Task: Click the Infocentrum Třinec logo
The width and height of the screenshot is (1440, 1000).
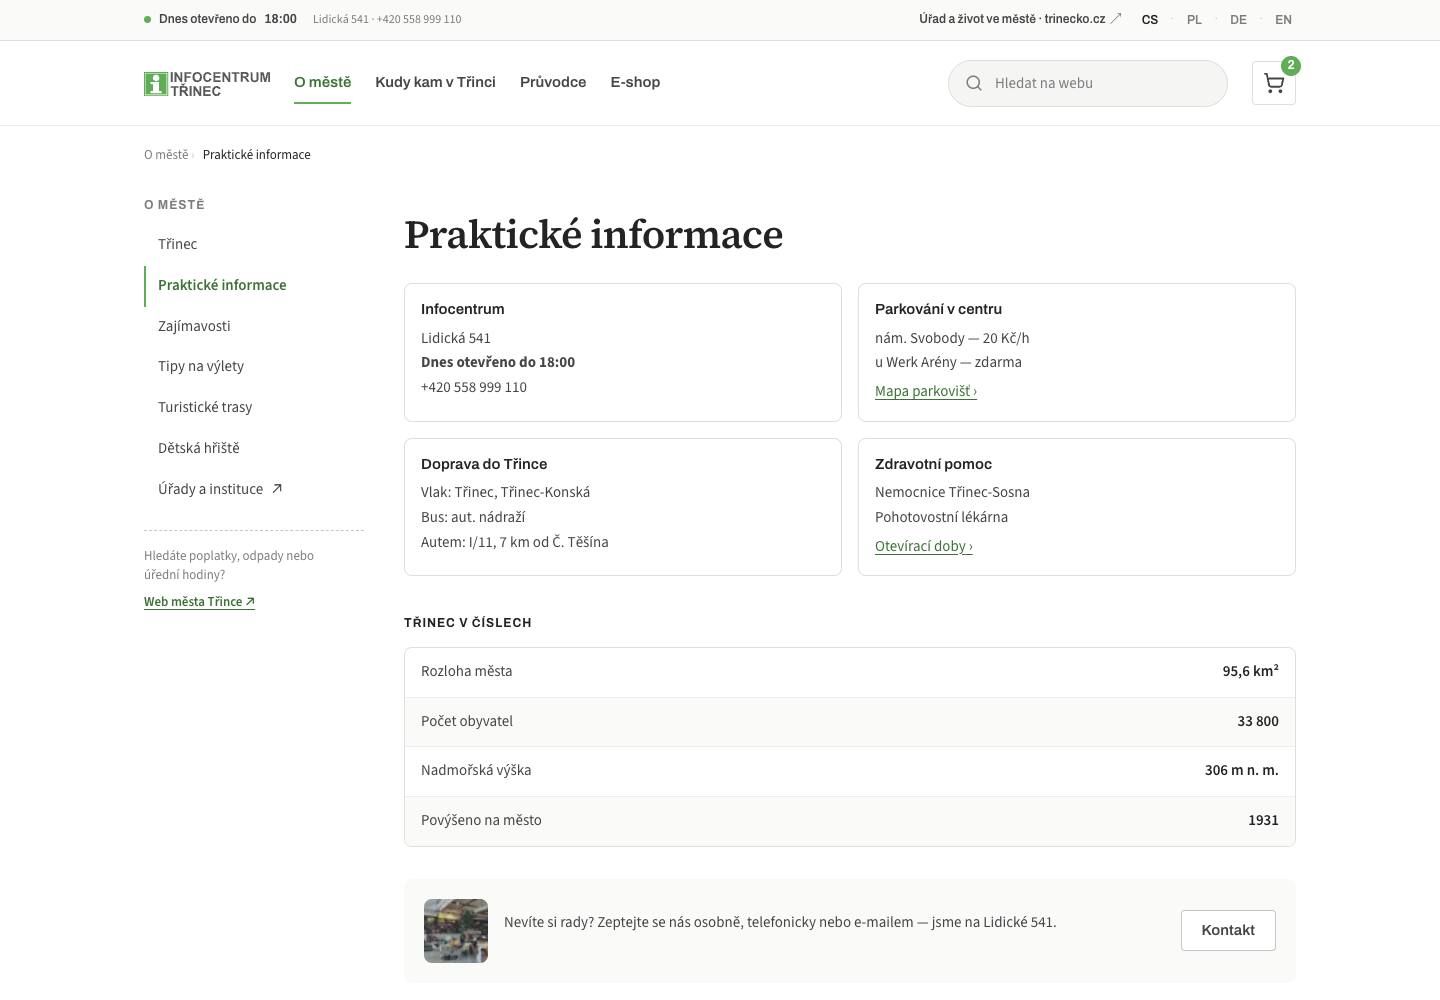Action: pos(207,84)
